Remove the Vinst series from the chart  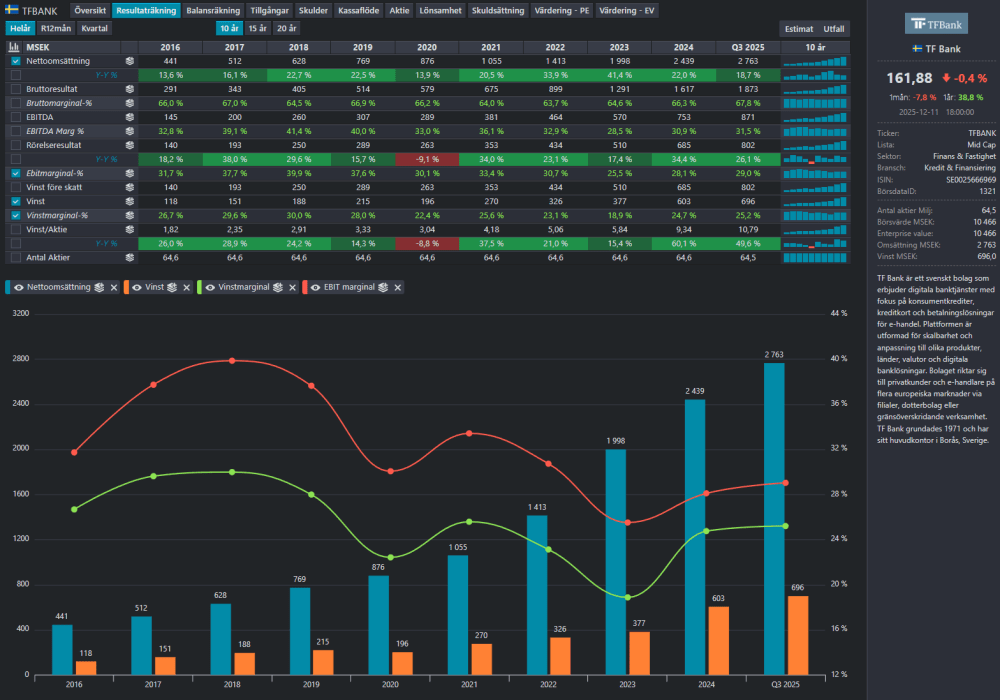tap(186, 288)
